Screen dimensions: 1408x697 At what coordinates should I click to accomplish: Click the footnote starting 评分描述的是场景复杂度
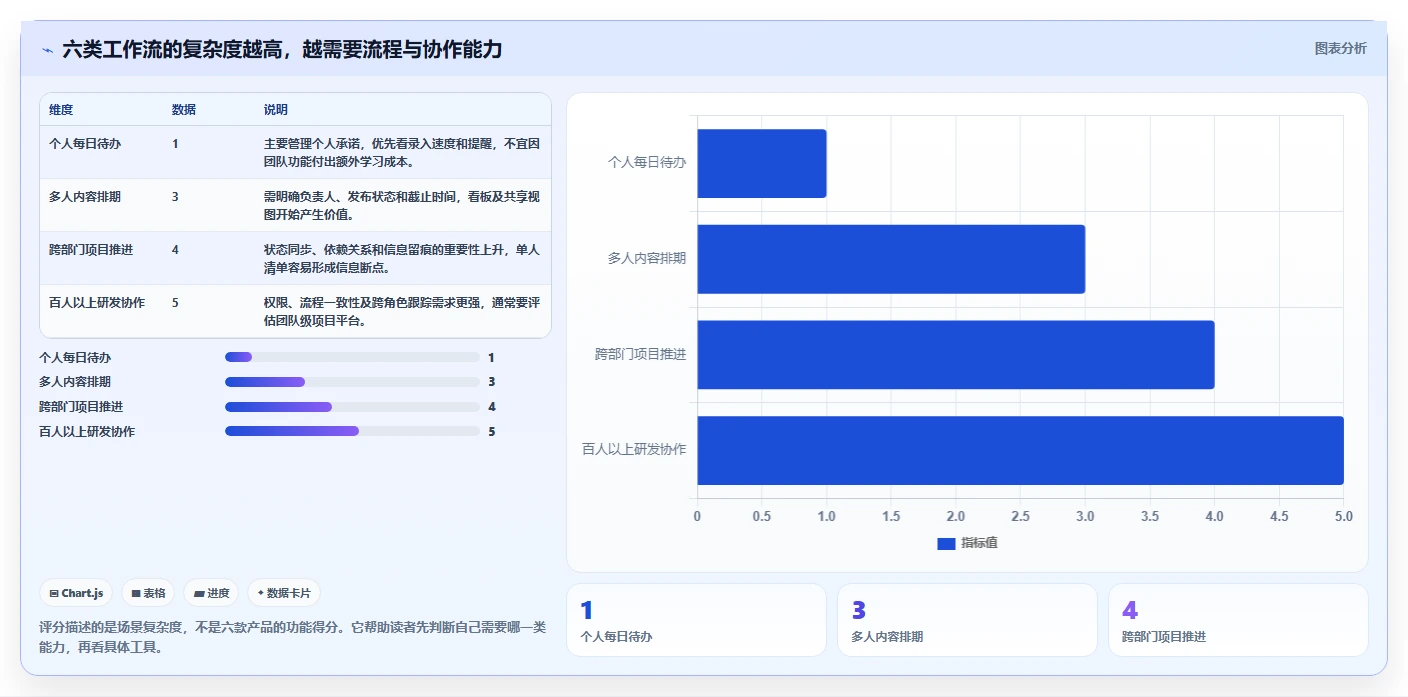(x=292, y=637)
